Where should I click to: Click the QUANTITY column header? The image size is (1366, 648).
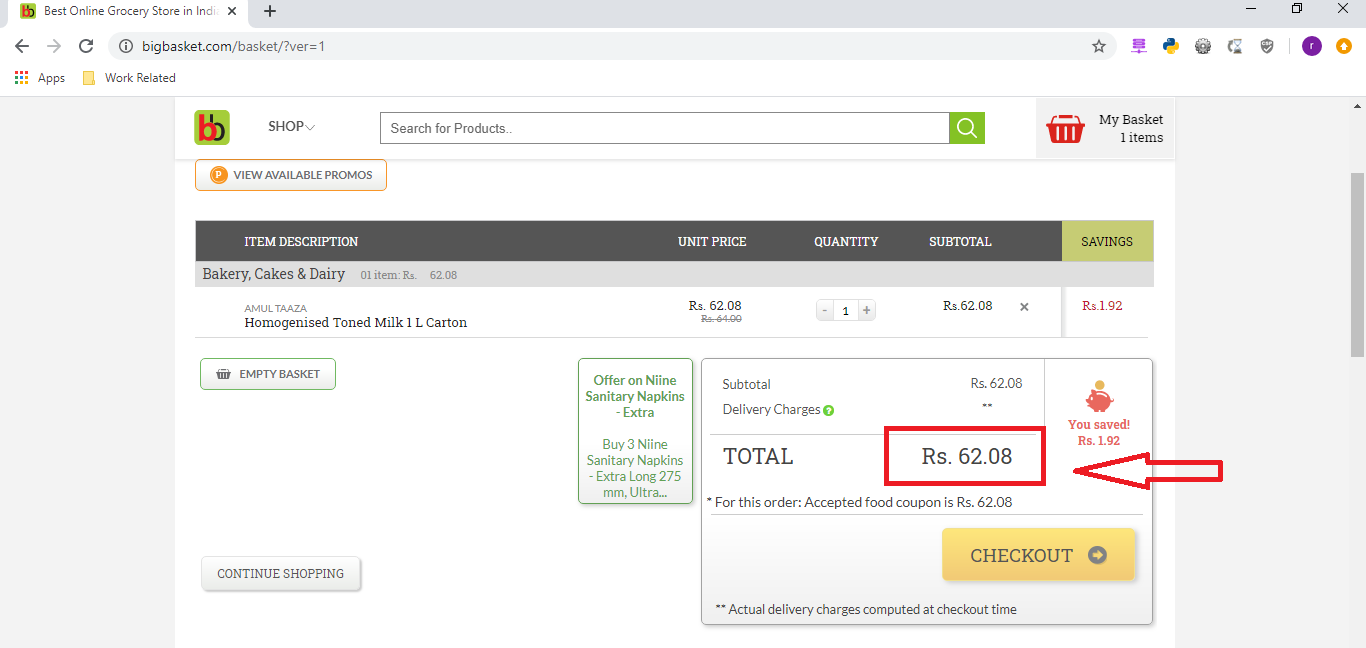[x=846, y=242]
